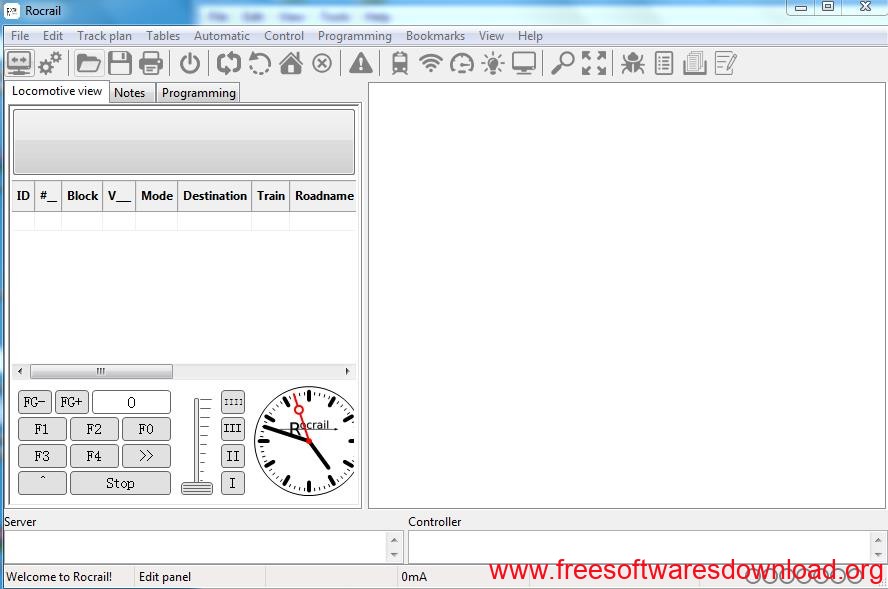
Task: Click the FG+ function group button
Action: 71,402
